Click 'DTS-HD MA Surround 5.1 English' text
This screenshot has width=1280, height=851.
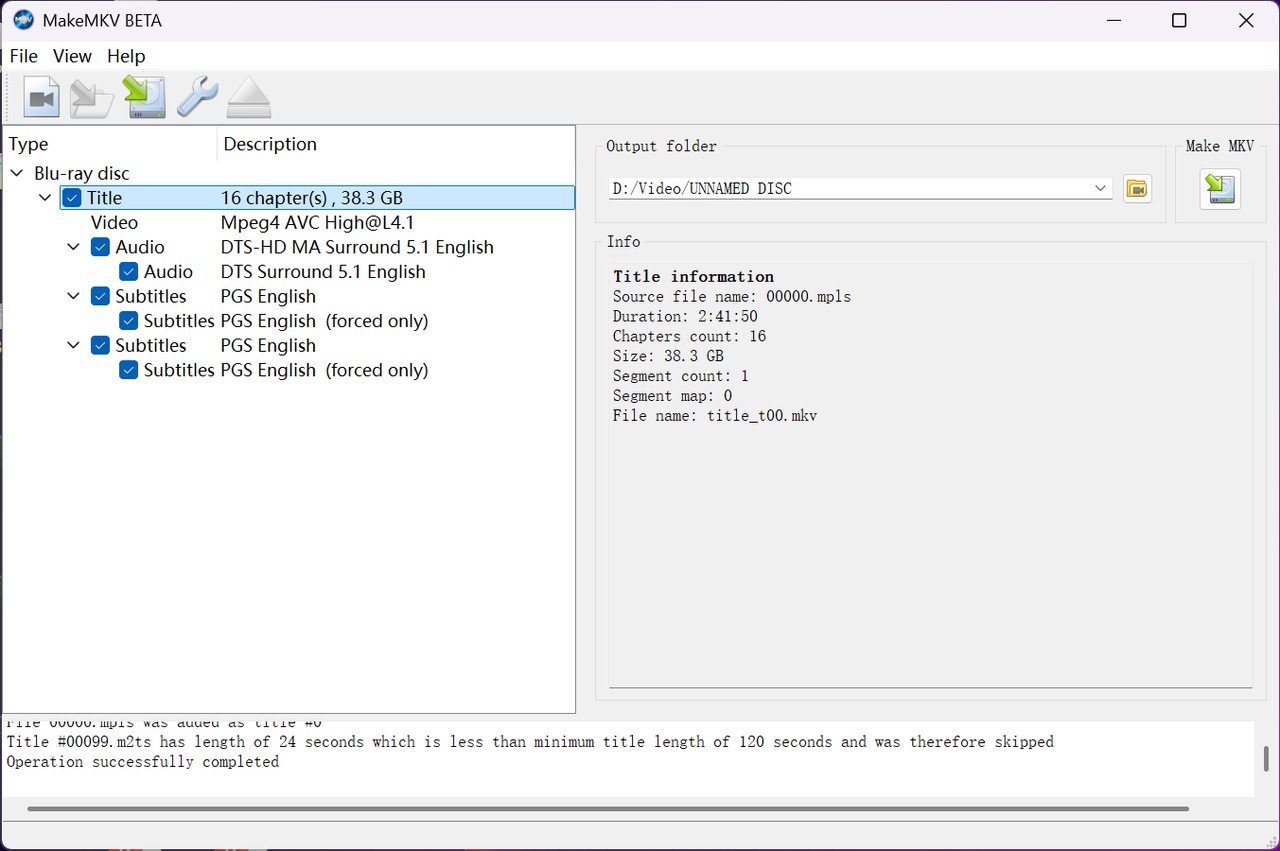[357, 247]
